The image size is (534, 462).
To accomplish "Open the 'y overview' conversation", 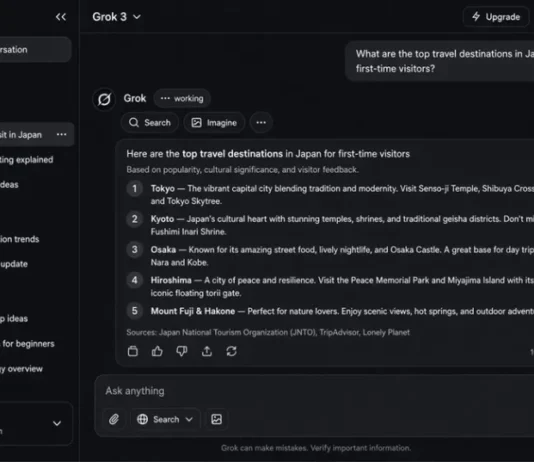I will [21, 369].
